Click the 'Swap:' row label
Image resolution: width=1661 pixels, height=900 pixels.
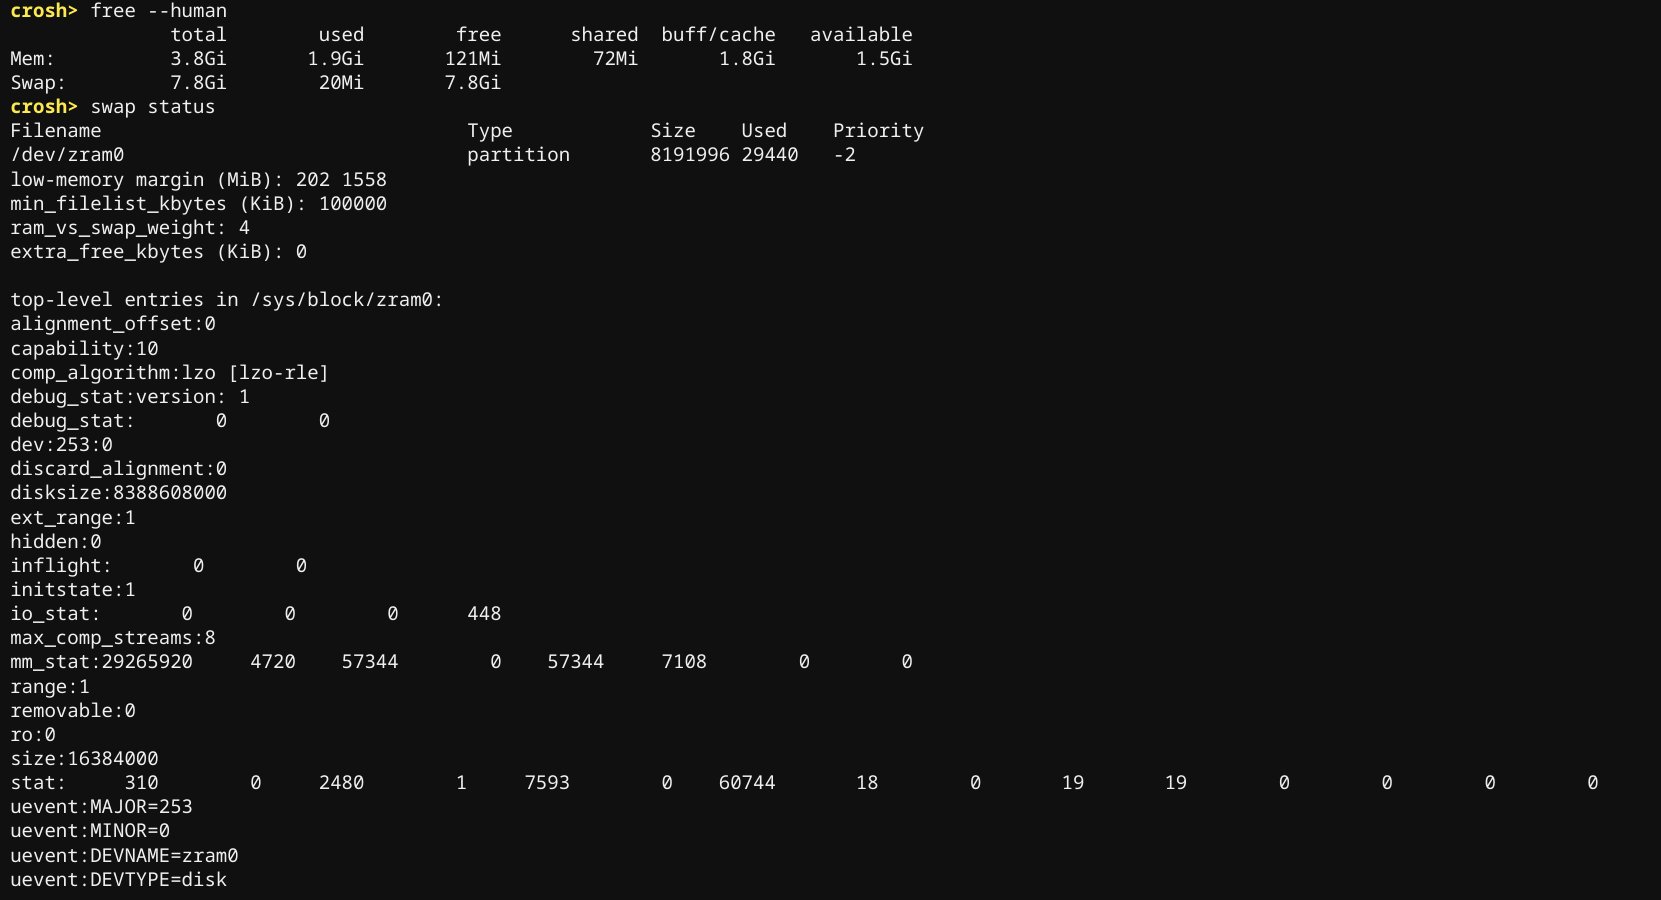pos(38,83)
